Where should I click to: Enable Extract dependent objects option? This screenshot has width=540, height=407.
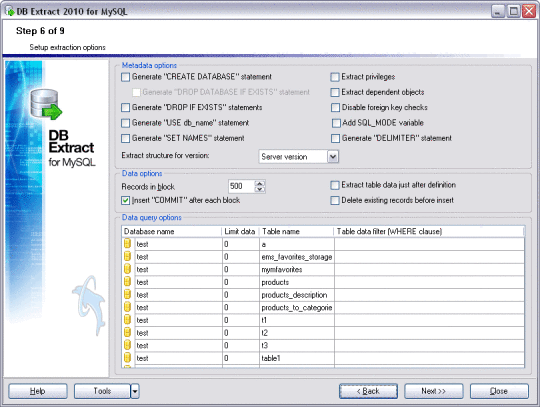[335, 92]
